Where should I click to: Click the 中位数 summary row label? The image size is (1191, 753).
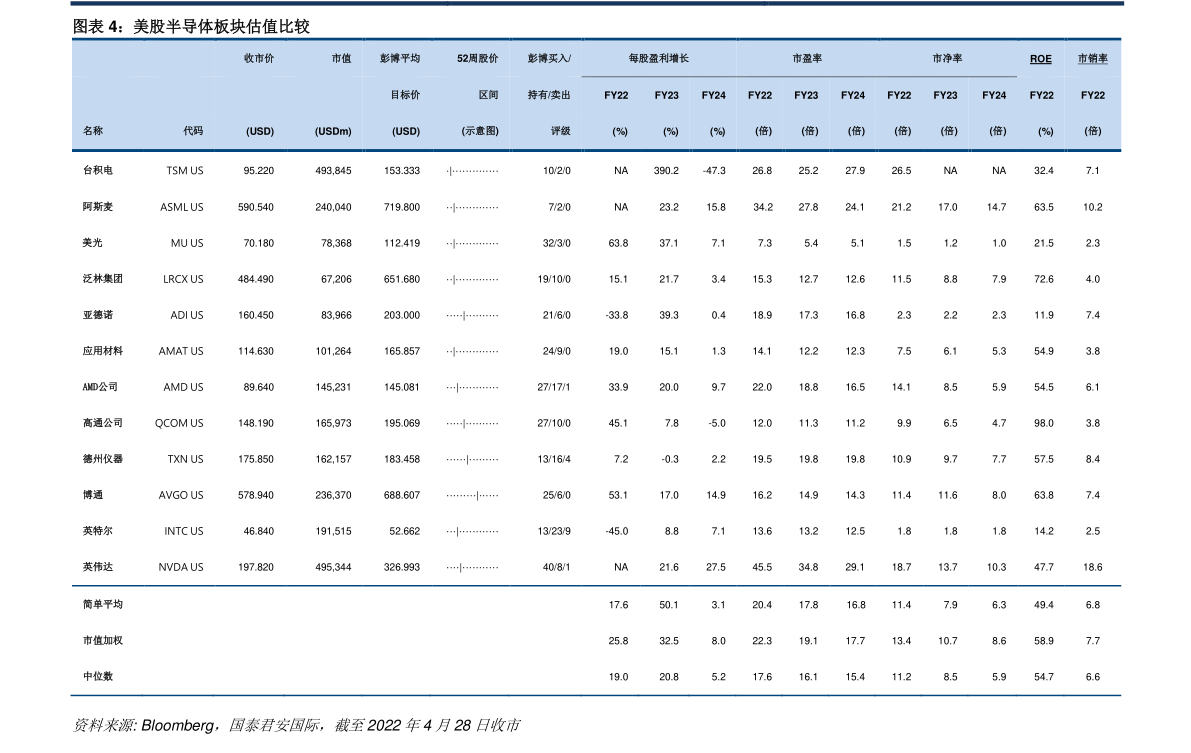tap(97, 676)
